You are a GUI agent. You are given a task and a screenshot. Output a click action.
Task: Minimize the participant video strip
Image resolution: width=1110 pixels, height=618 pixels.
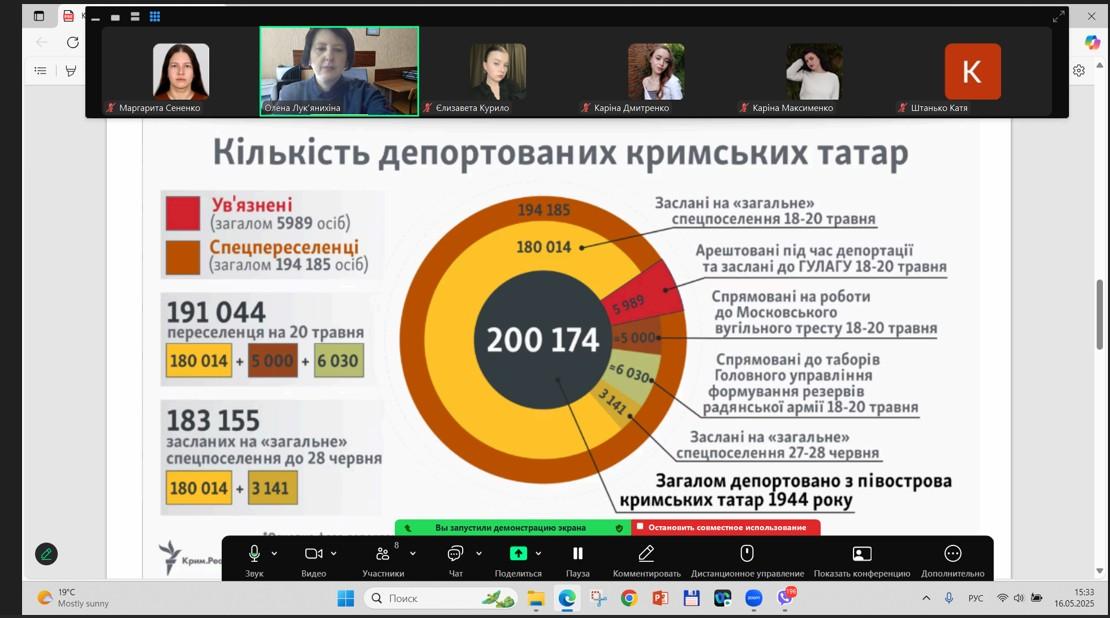pyautogui.click(x=96, y=17)
